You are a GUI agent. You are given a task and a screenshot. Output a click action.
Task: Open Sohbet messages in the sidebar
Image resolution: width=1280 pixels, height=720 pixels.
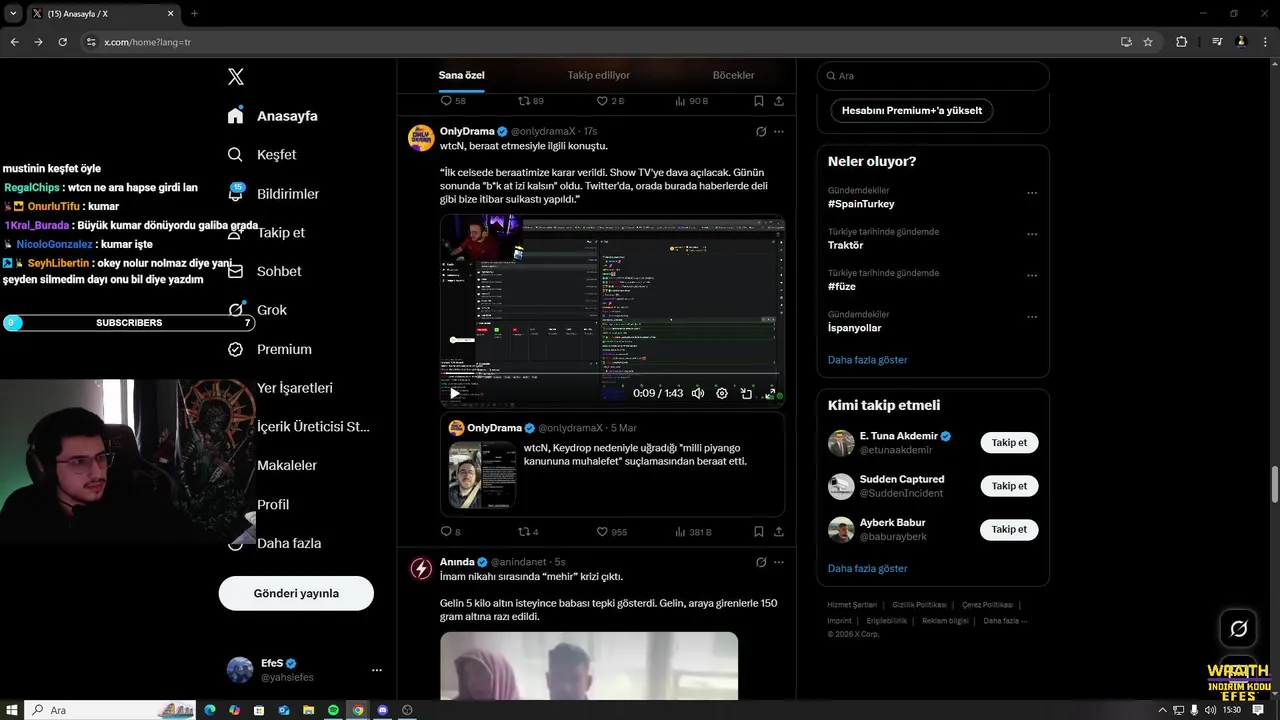pos(264,271)
